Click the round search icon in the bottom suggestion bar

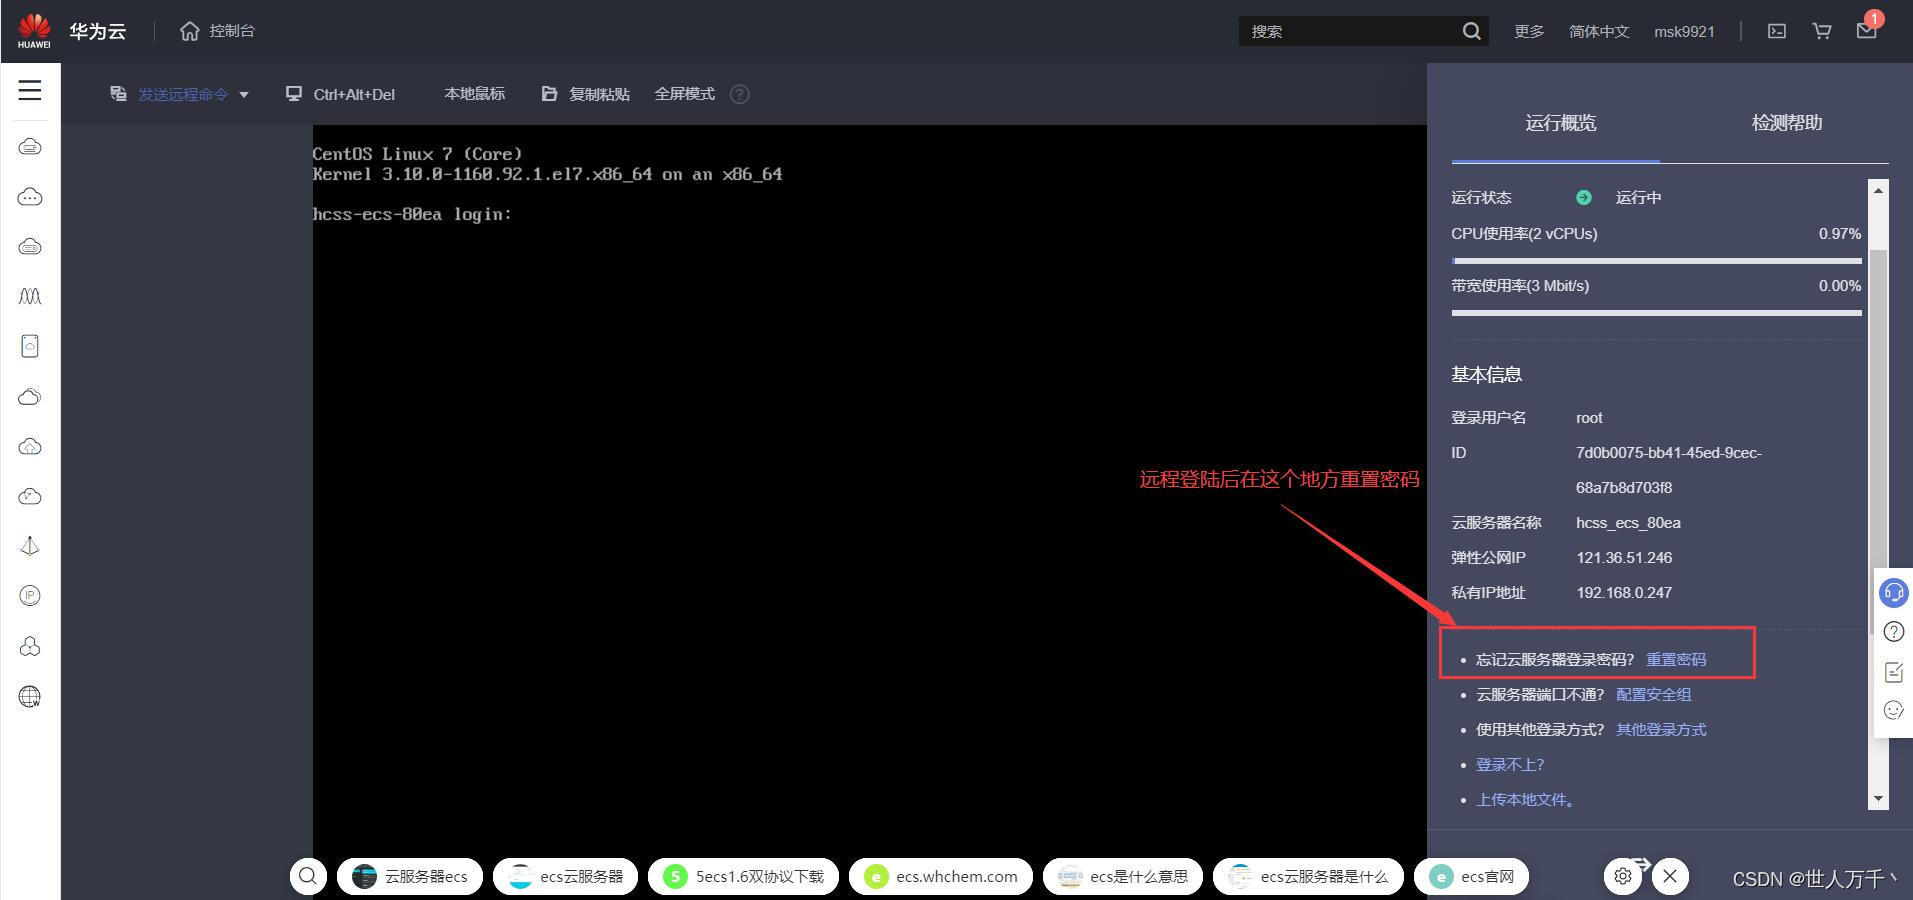308,876
